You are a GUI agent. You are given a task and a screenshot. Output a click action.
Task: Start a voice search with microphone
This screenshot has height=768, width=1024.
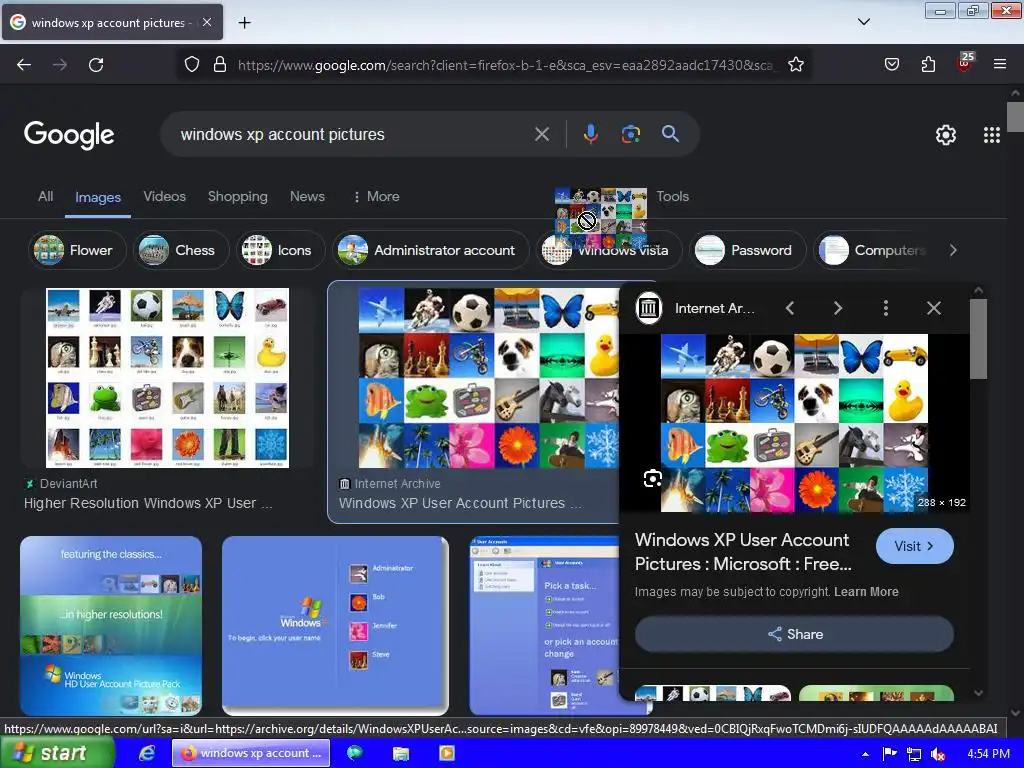[590, 134]
